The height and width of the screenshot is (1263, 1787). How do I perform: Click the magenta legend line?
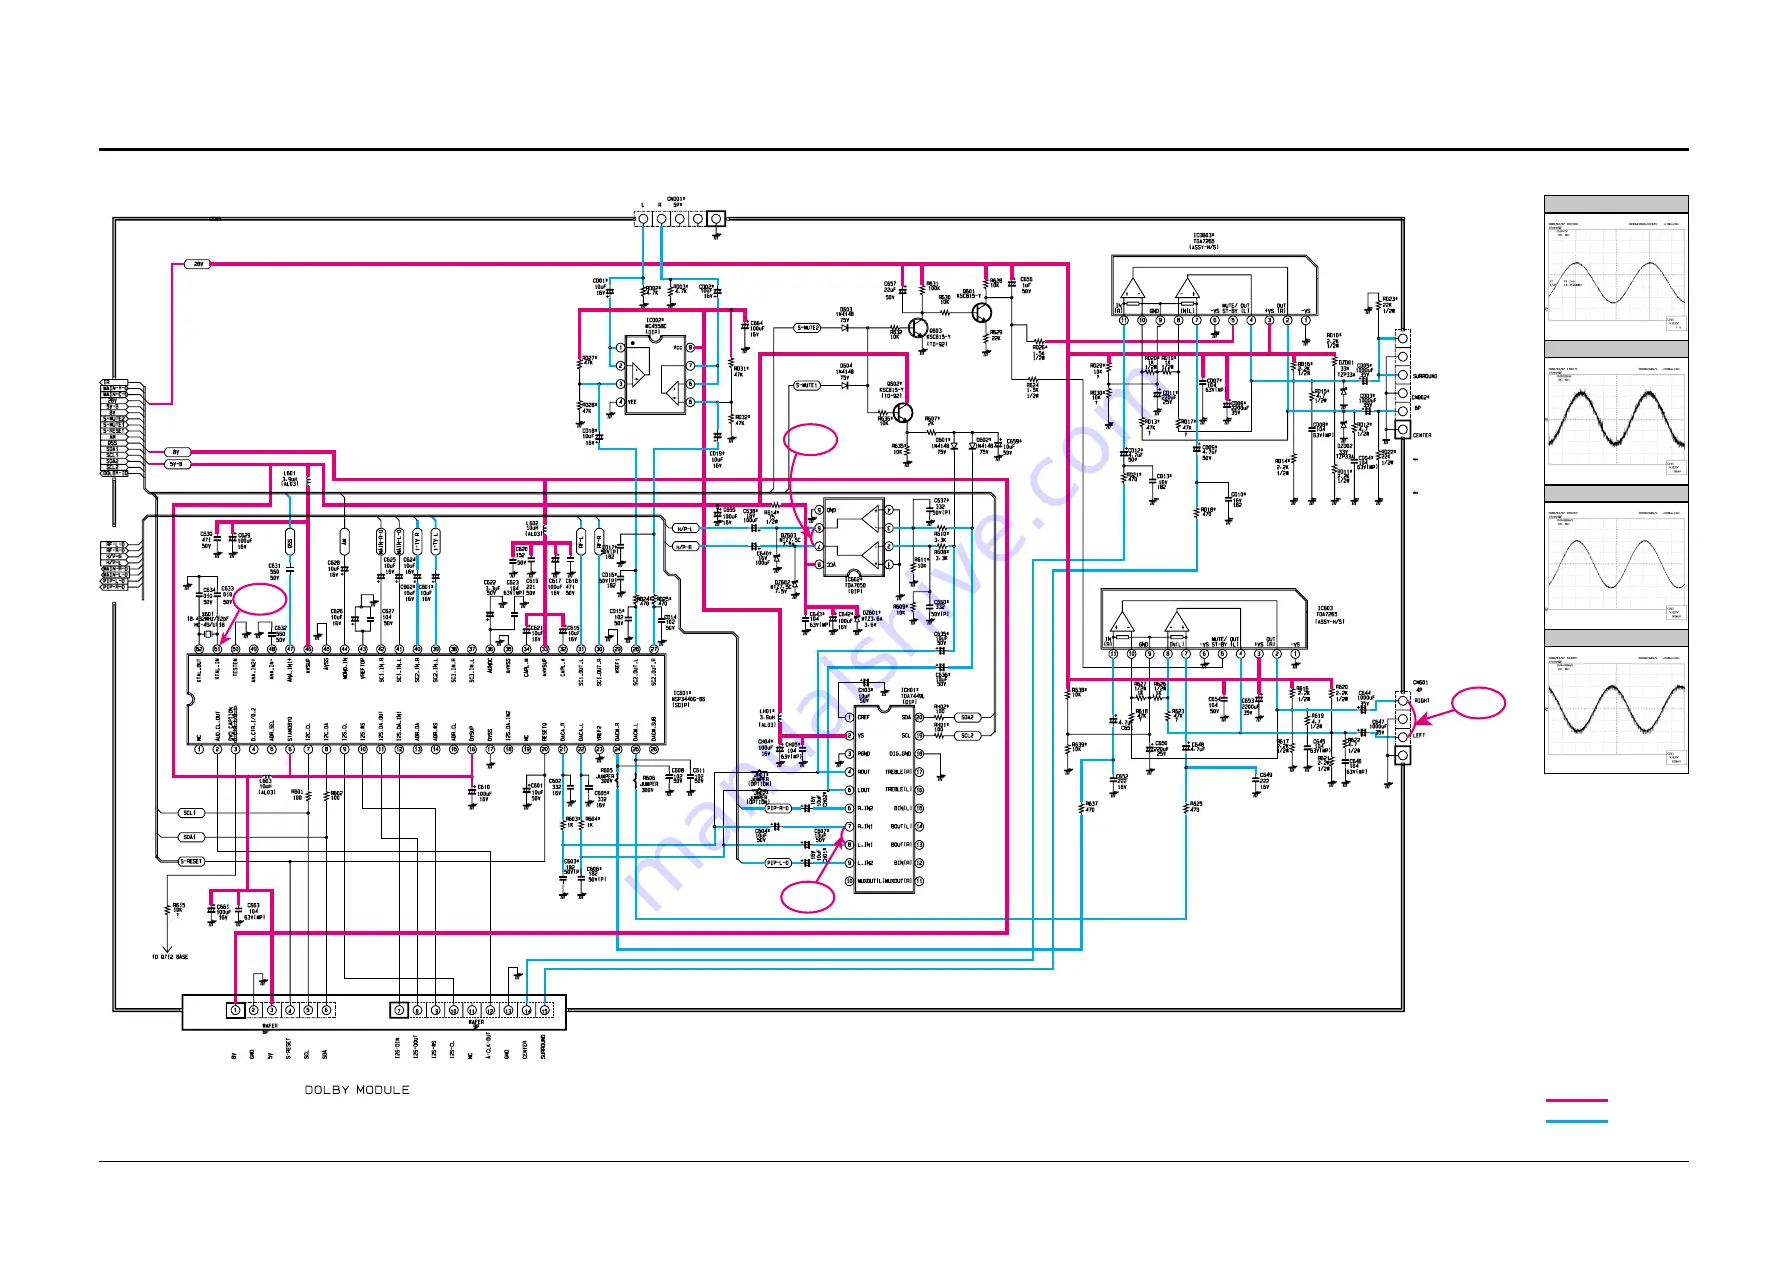pos(1577,1100)
